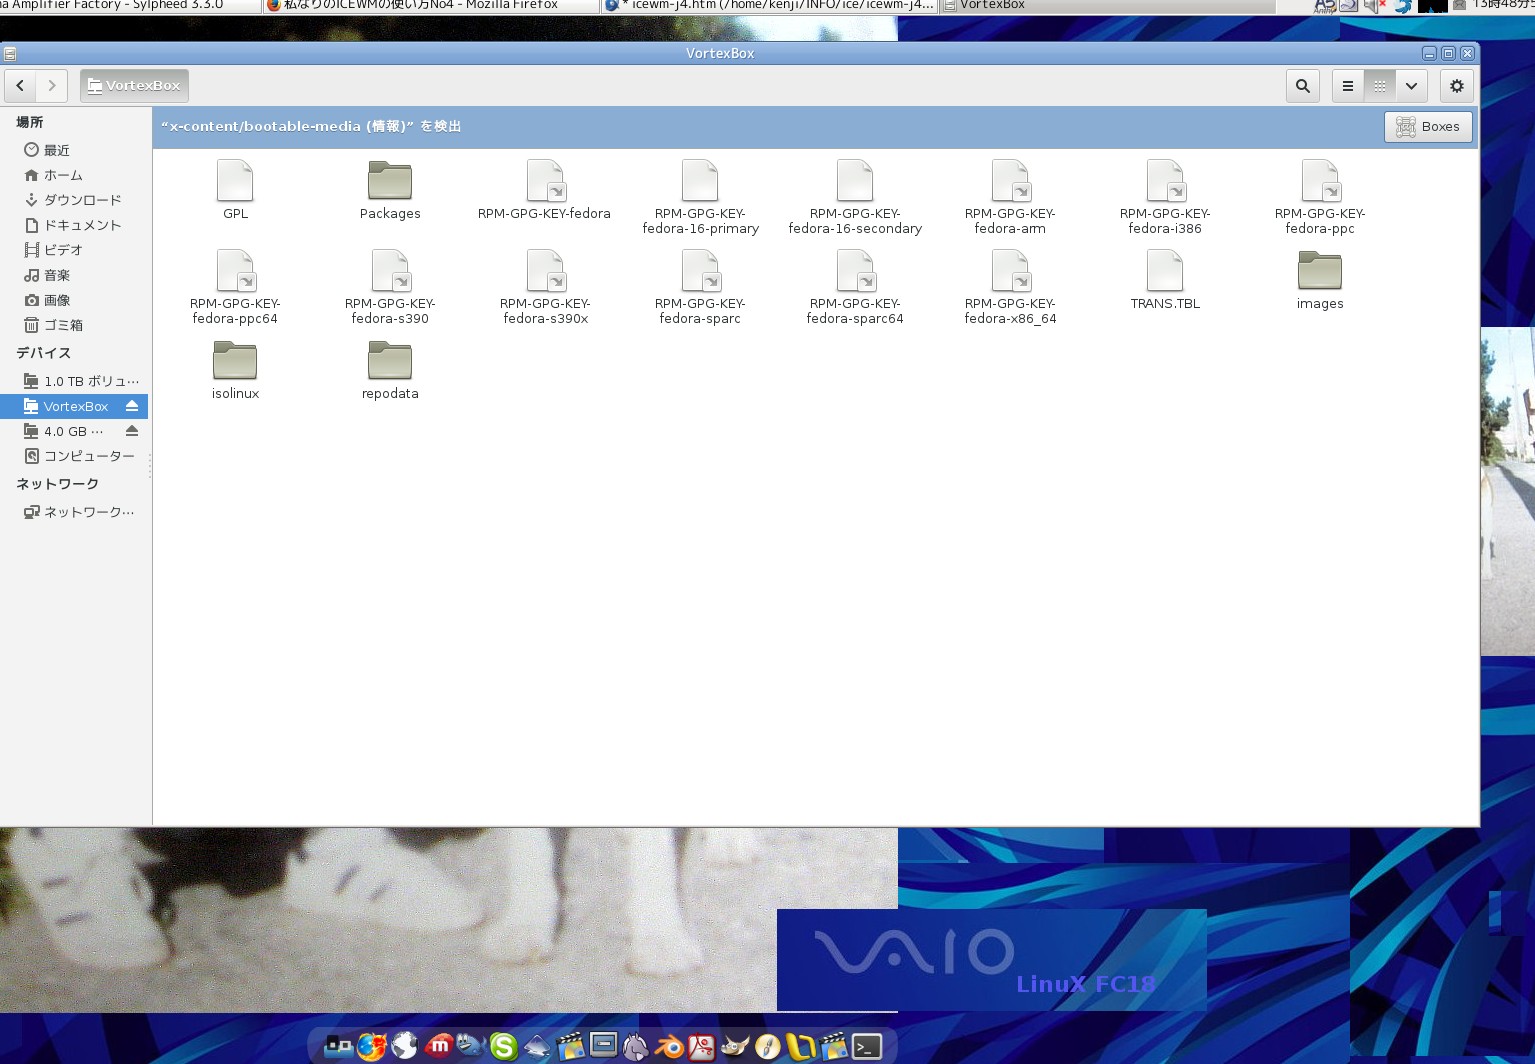Eject the VortexBox device
Screen dimensions: 1535x1064
132,406
